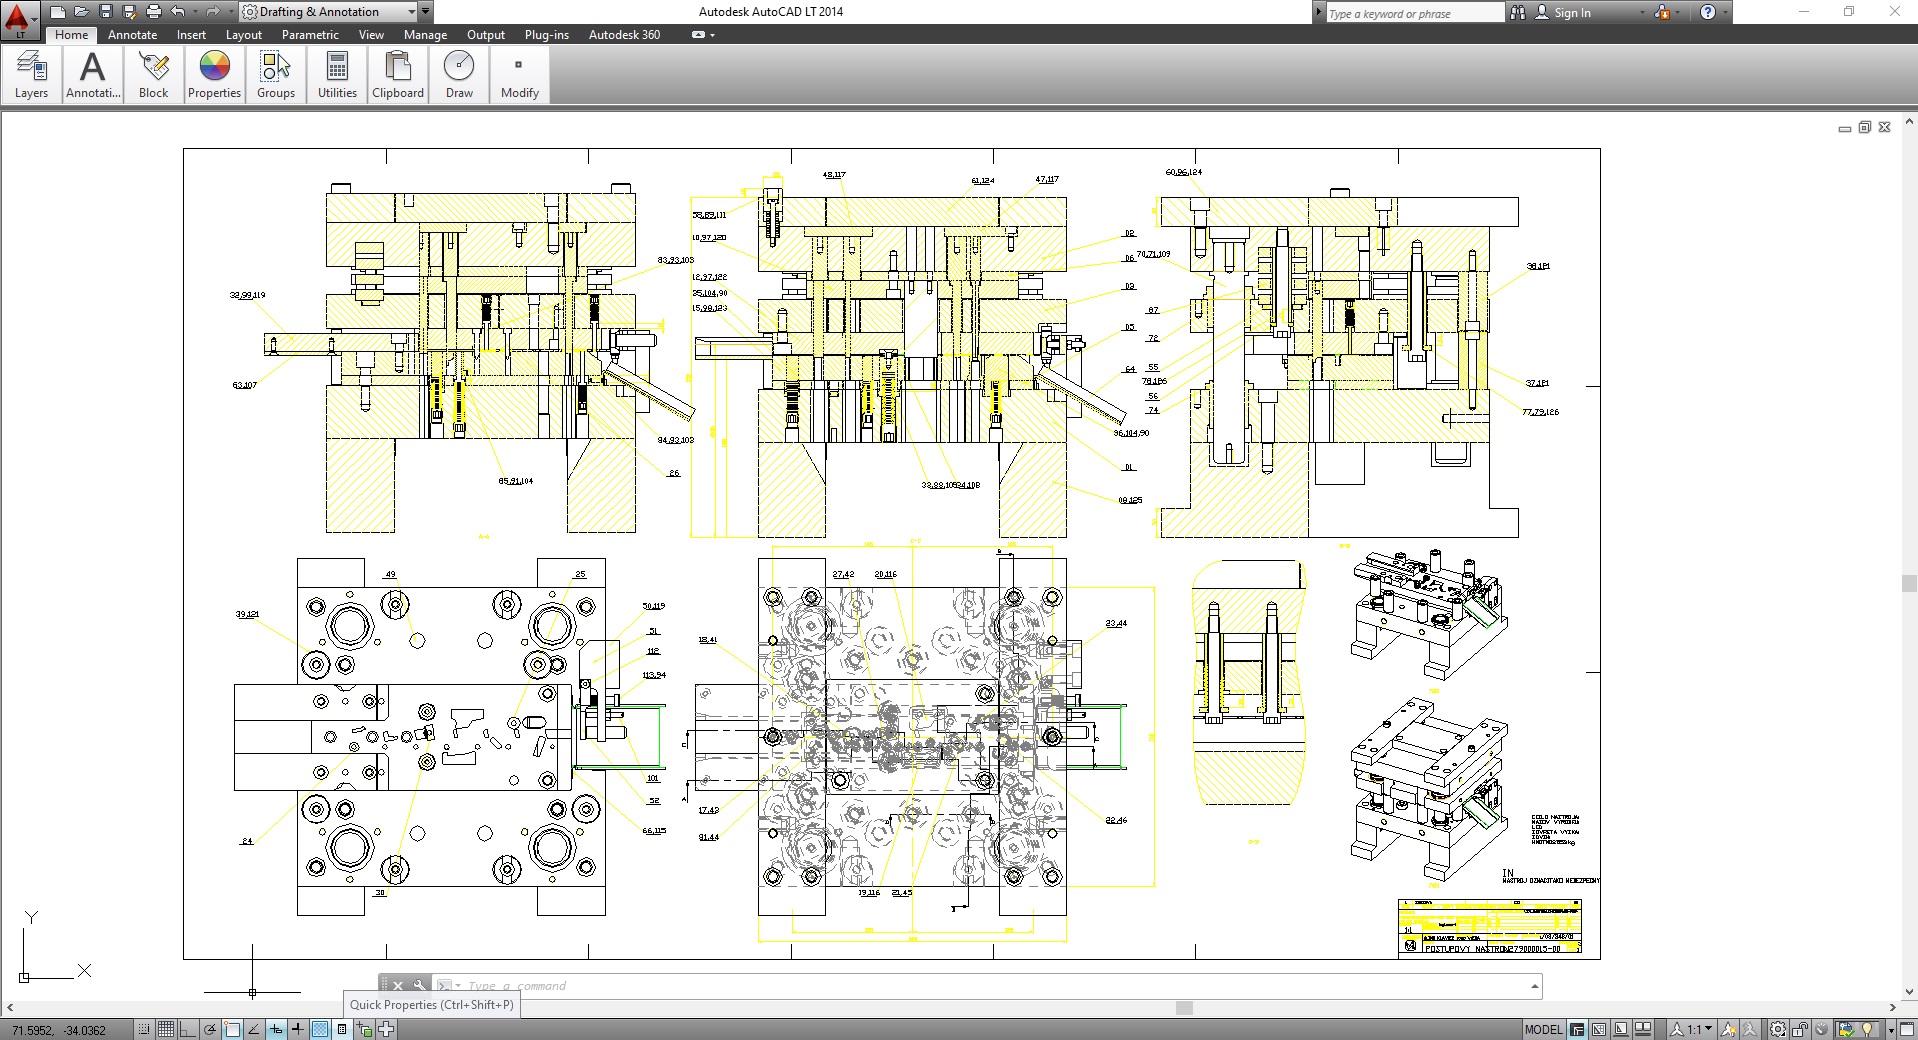This screenshot has width=1918, height=1040.
Task: Click the keyword search input field
Action: coord(1412,13)
